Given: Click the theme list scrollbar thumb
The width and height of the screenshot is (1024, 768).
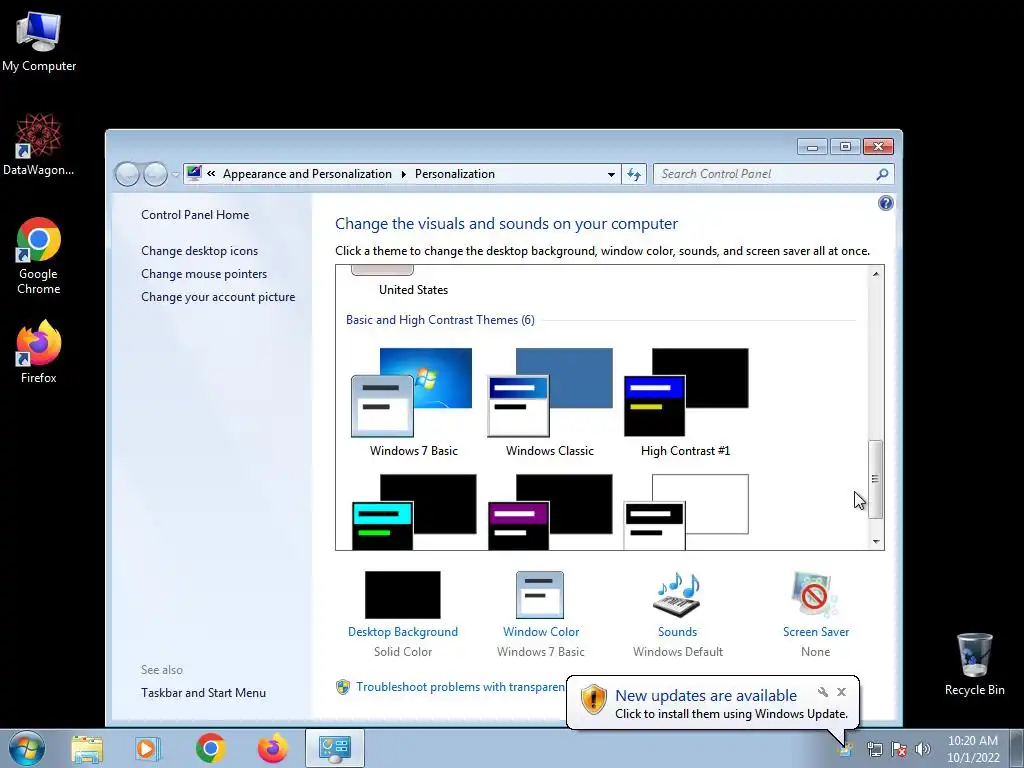Looking at the screenshot, I should (x=875, y=479).
